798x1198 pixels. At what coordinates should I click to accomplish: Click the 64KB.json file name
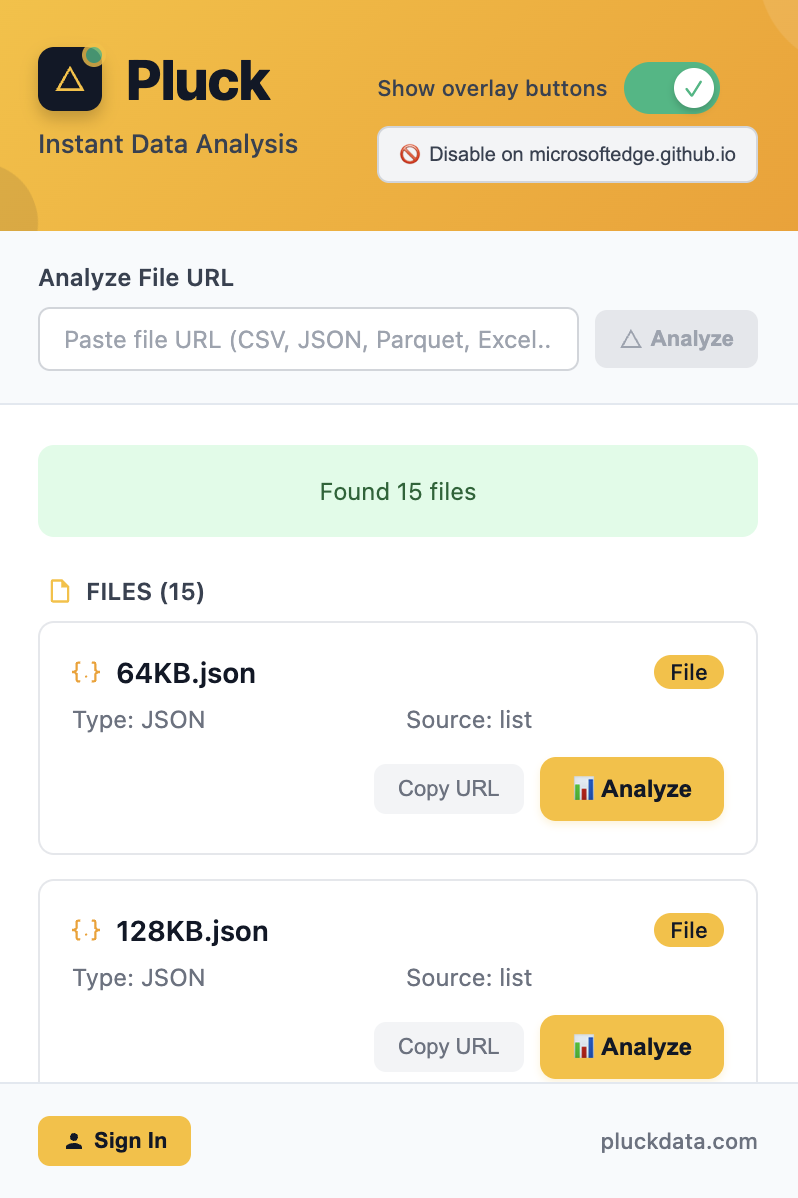click(x=186, y=673)
